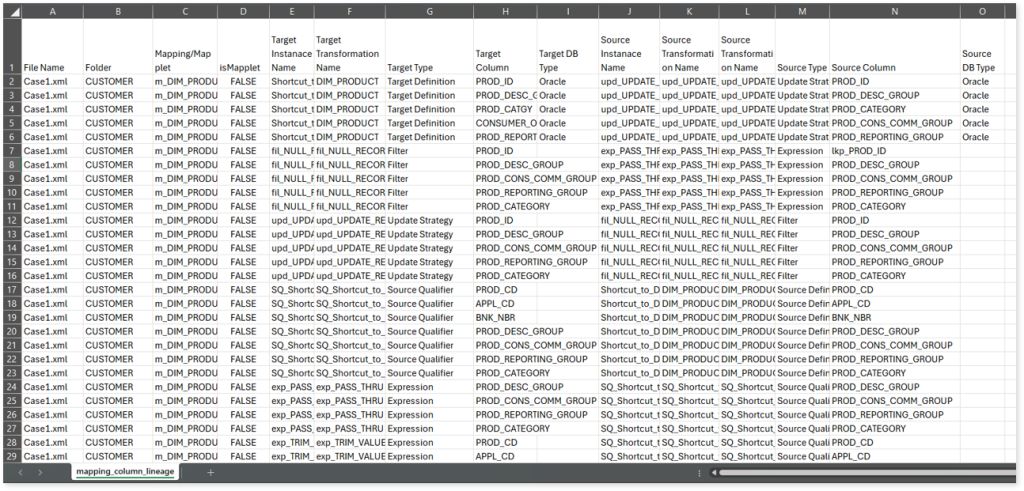This screenshot has height=491, width=1024.
Task: Click the "Target Type" header cell
Action: point(429,46)
